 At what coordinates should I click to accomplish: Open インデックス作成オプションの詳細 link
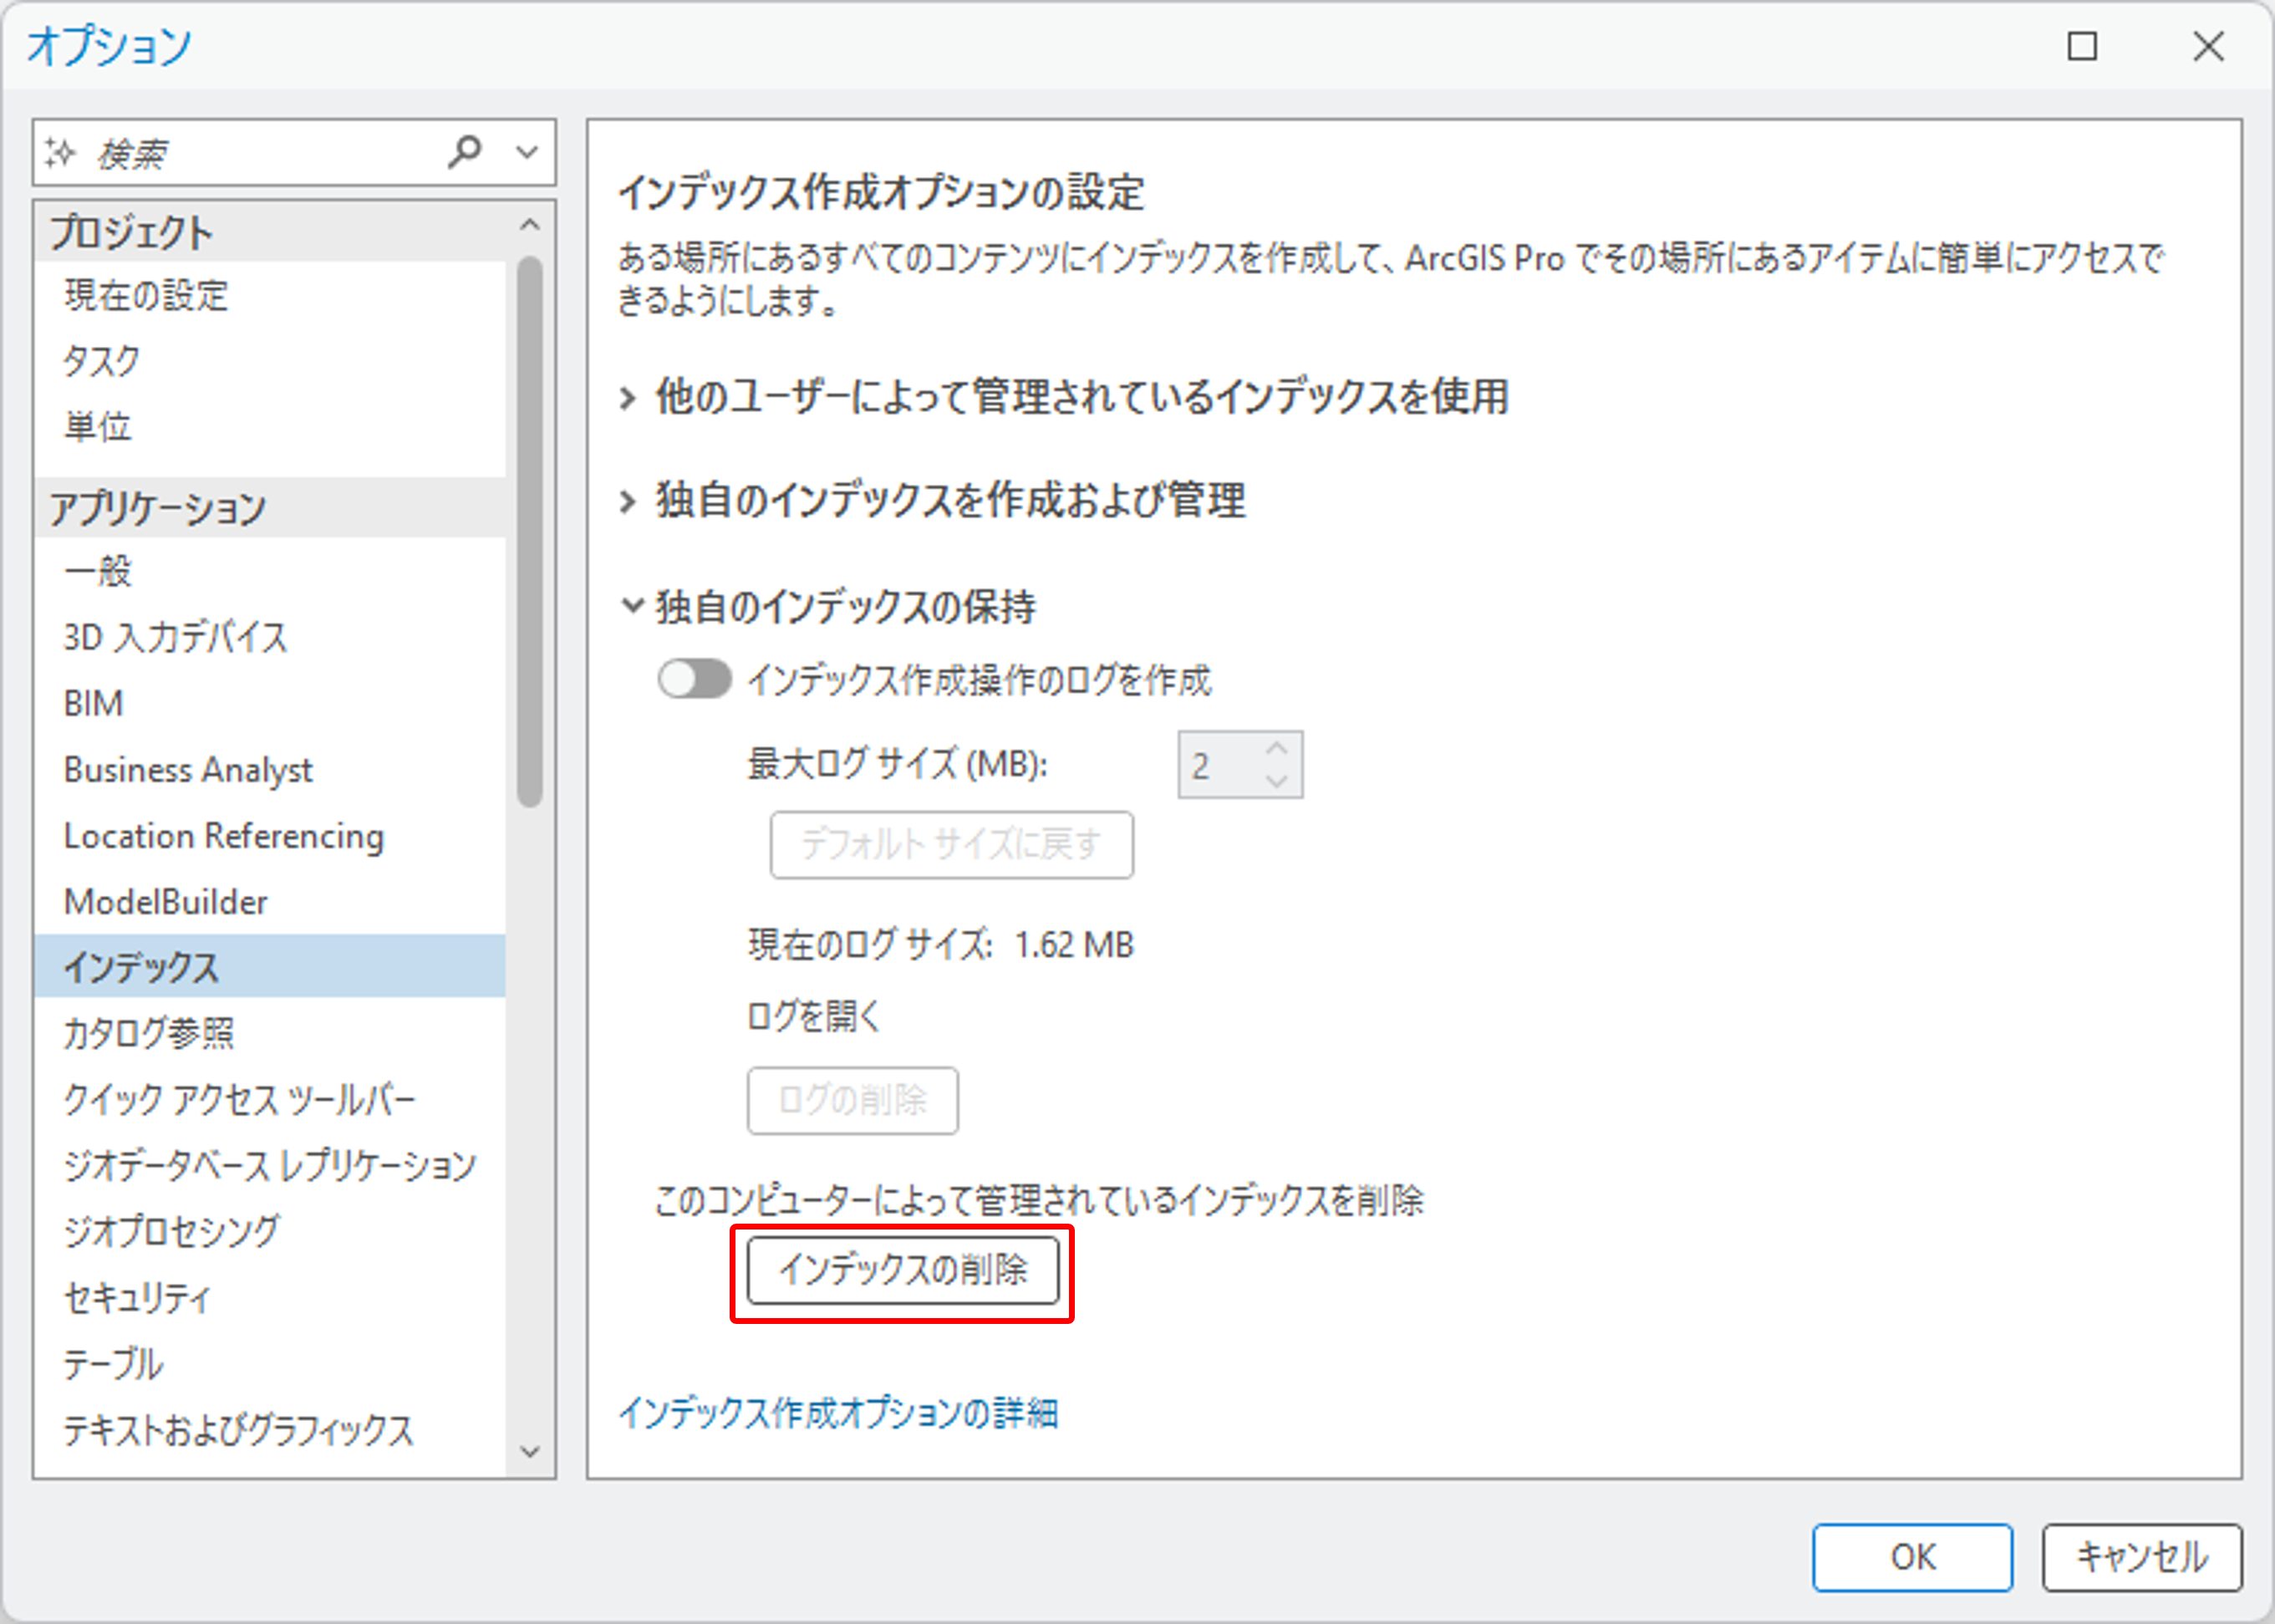[838, 1412]
